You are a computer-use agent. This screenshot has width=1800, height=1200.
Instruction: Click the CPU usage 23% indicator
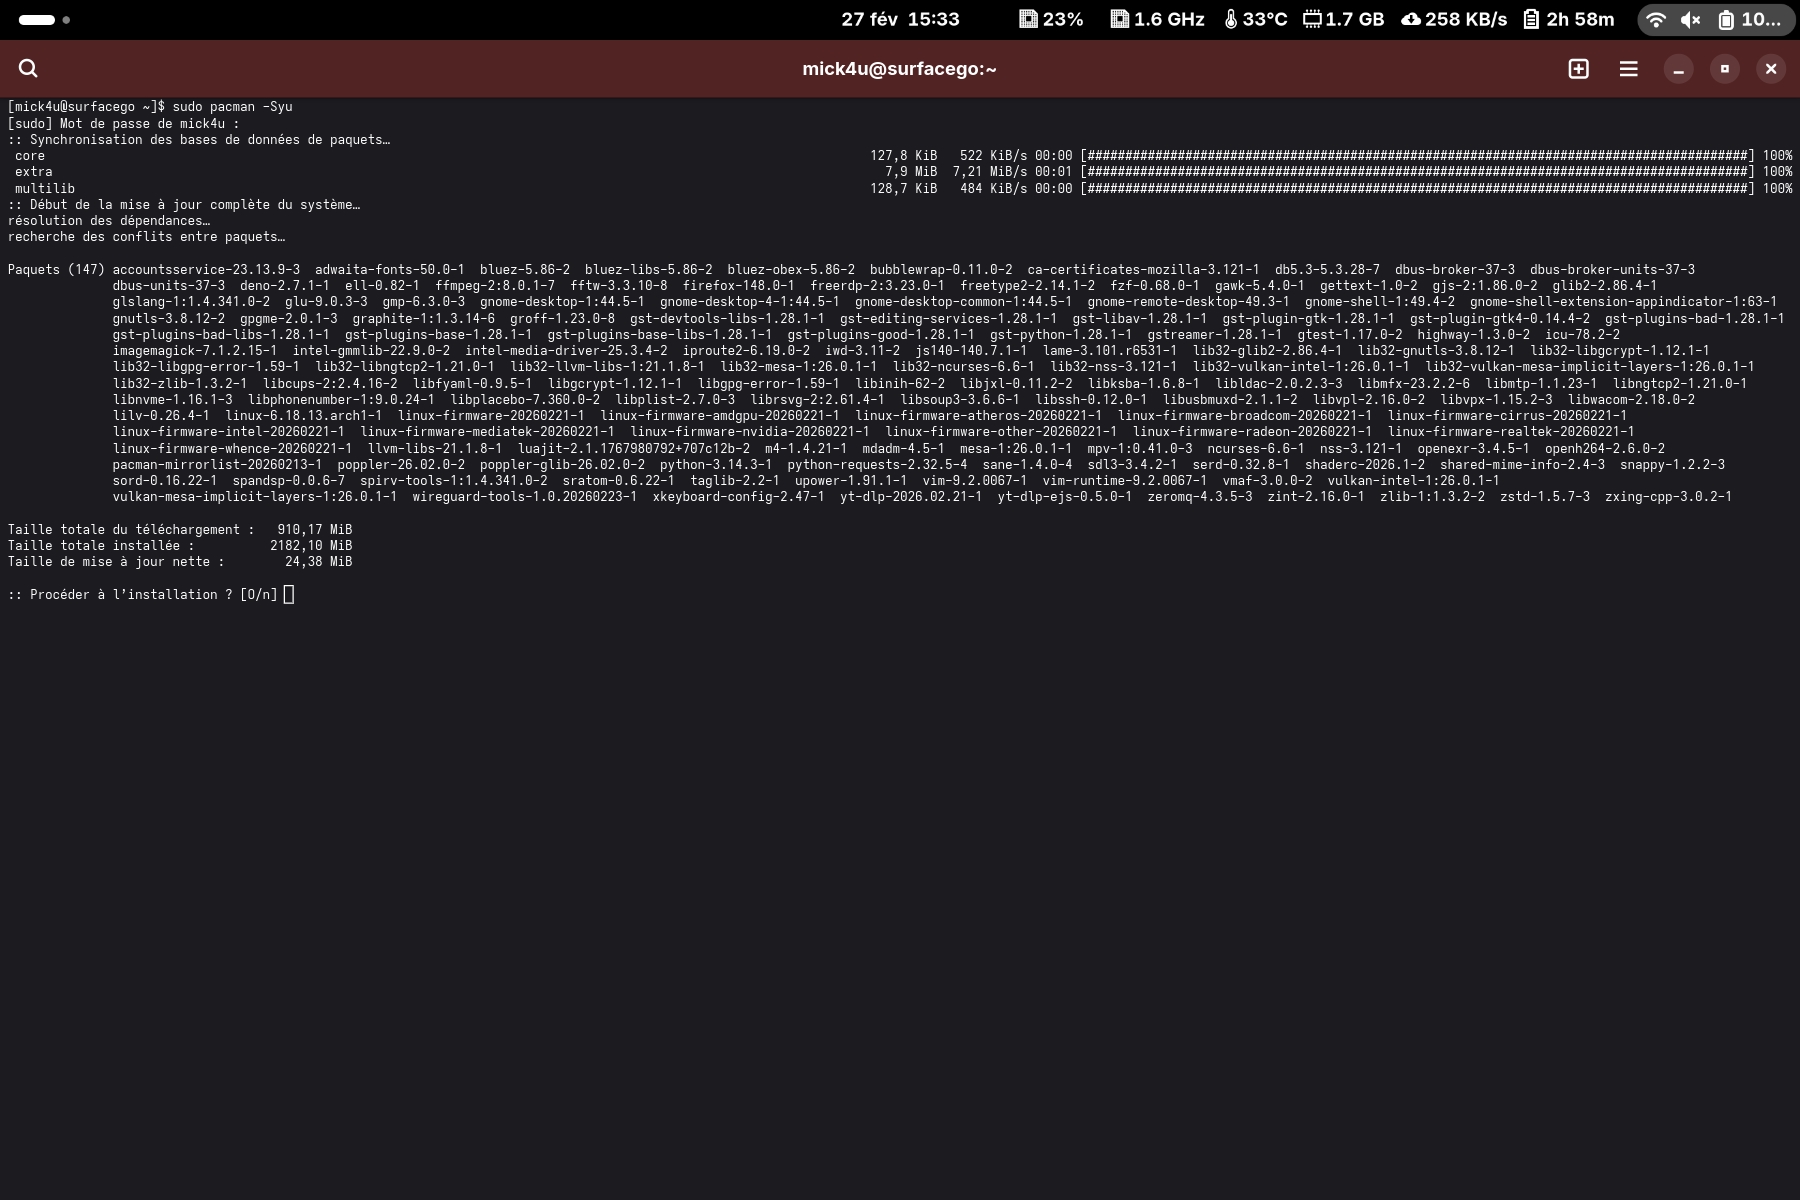(1051, 19)
